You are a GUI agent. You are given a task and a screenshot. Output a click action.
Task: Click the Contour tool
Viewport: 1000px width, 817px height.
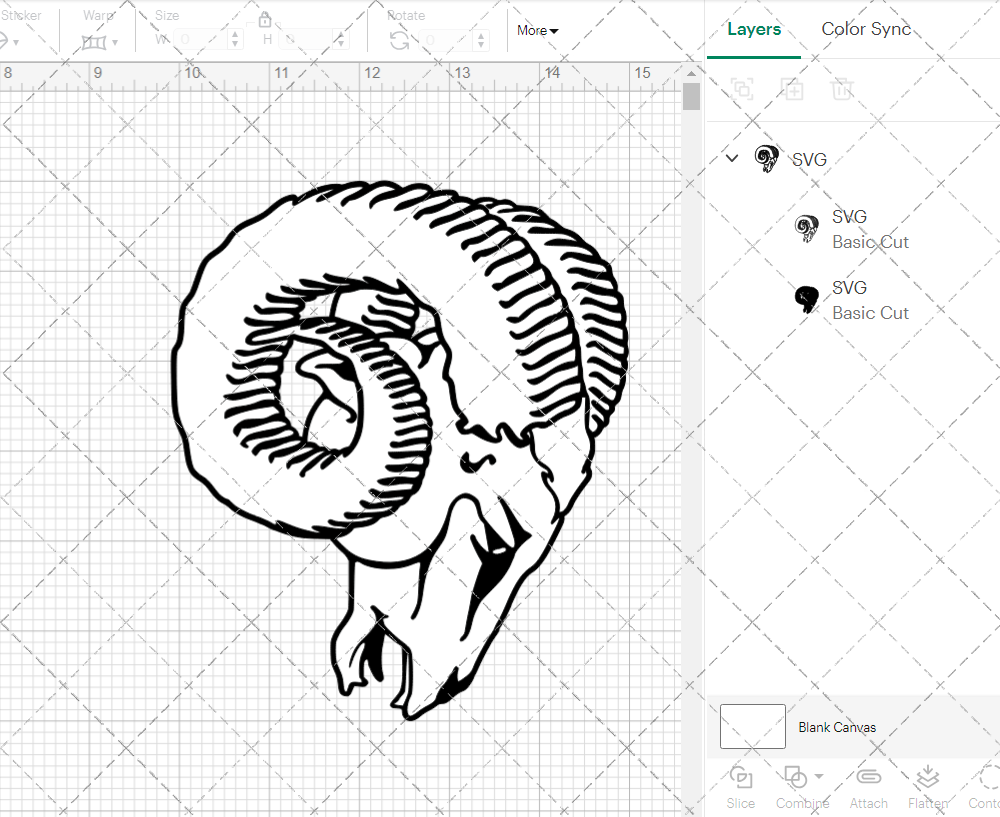(x=984, y=788)
